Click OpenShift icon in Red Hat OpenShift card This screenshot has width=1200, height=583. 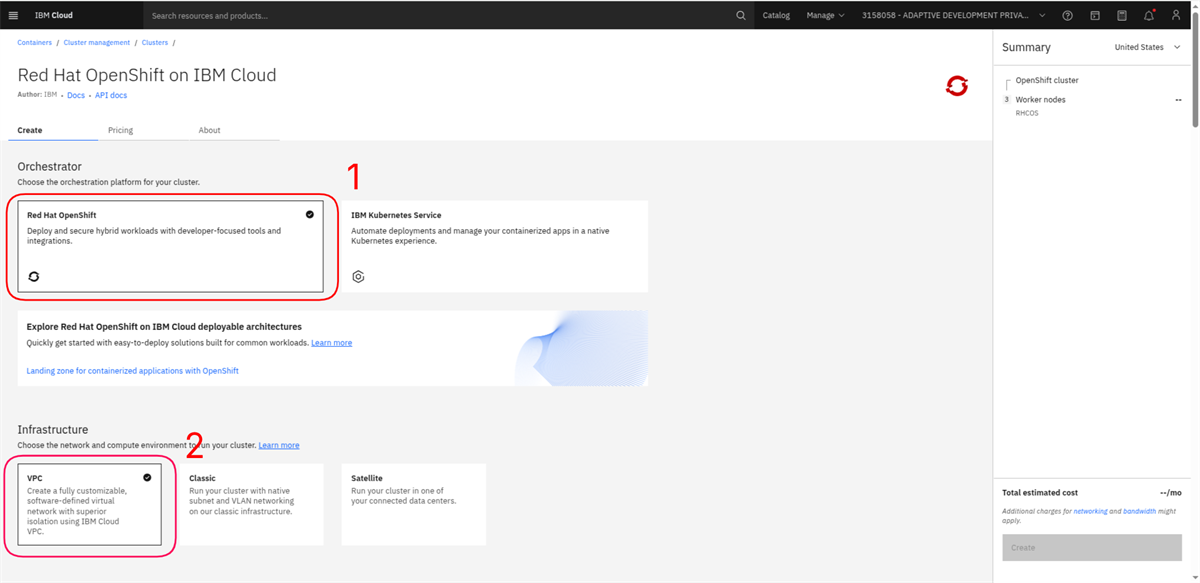pyautogui.click(x=34, y=277)
